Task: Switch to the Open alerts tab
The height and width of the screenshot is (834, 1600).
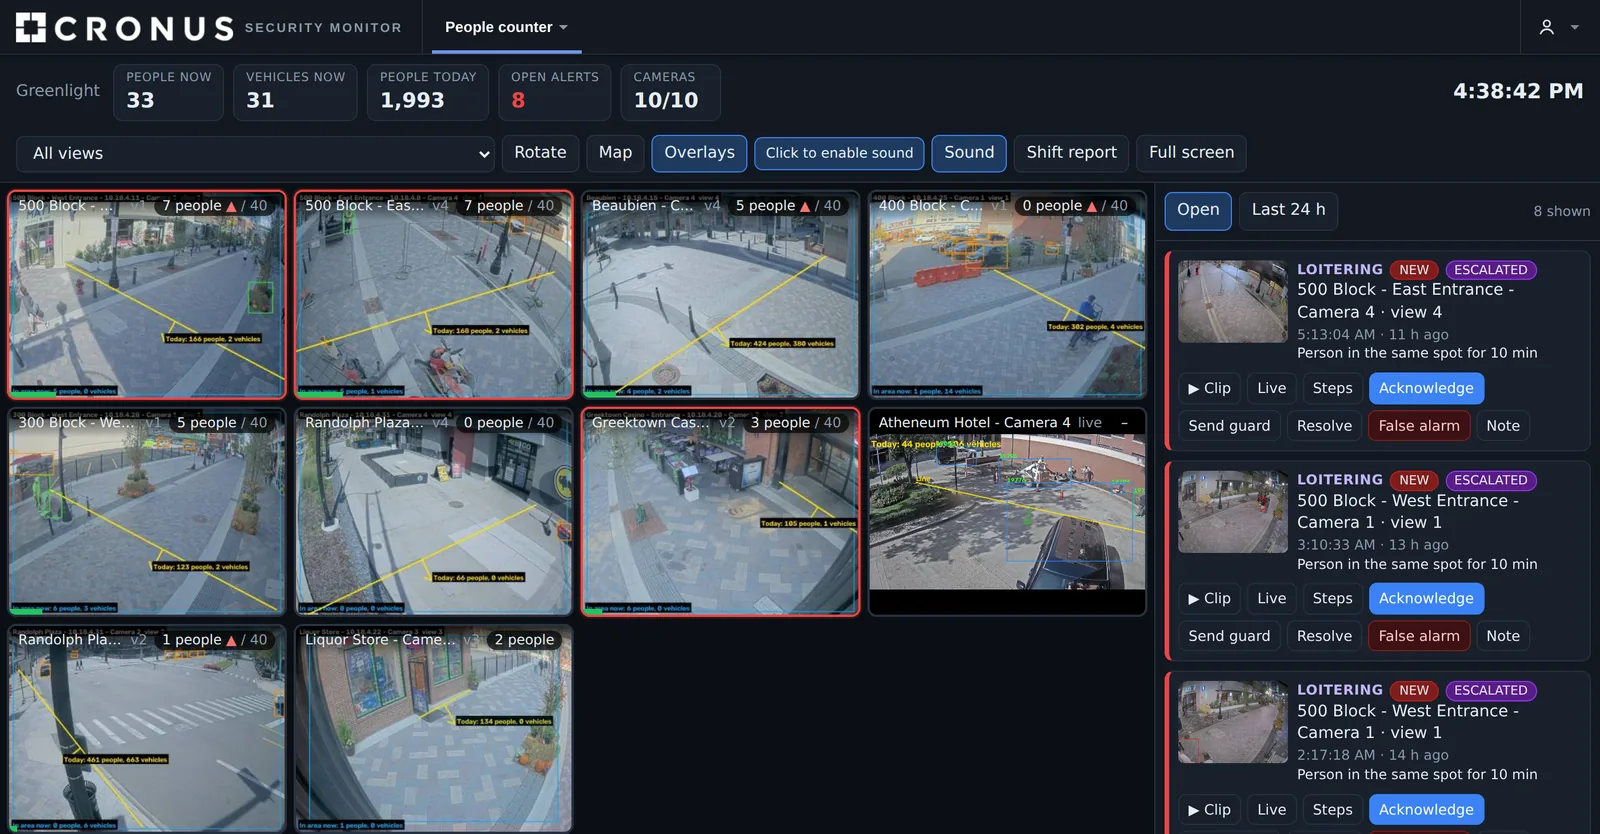Action: tap(1198, 210)
